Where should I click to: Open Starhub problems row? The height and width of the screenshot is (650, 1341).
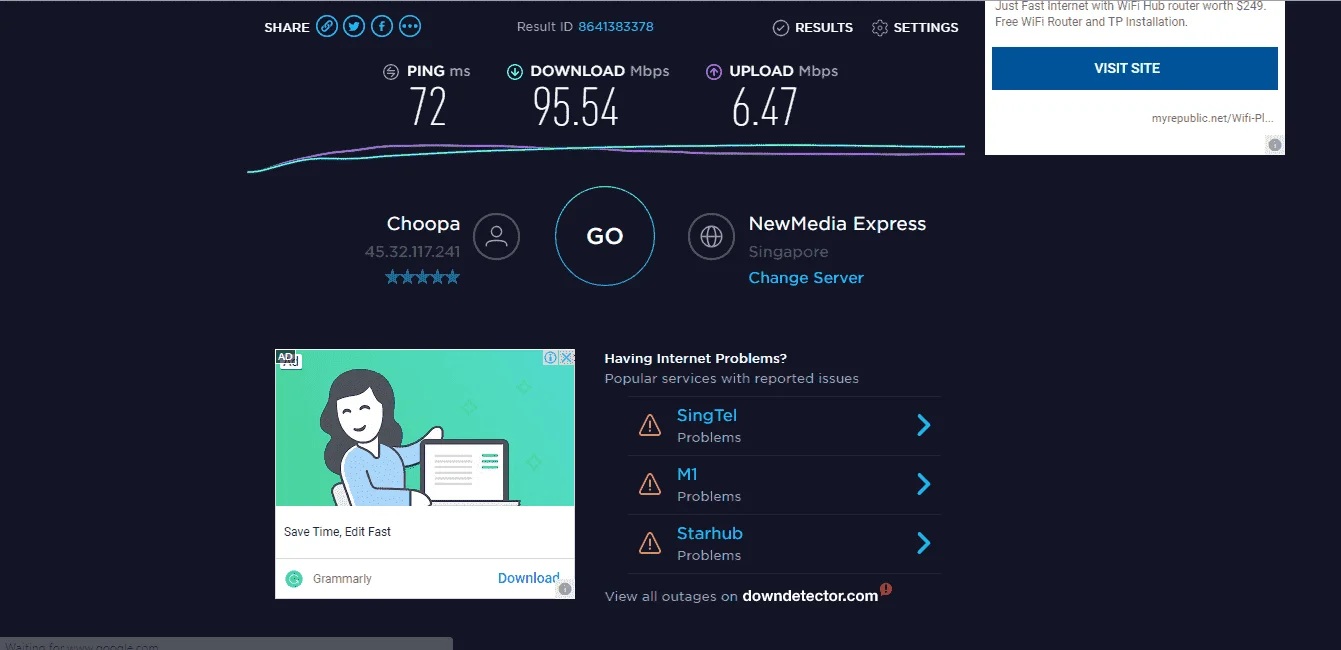[x=784, y=544]
